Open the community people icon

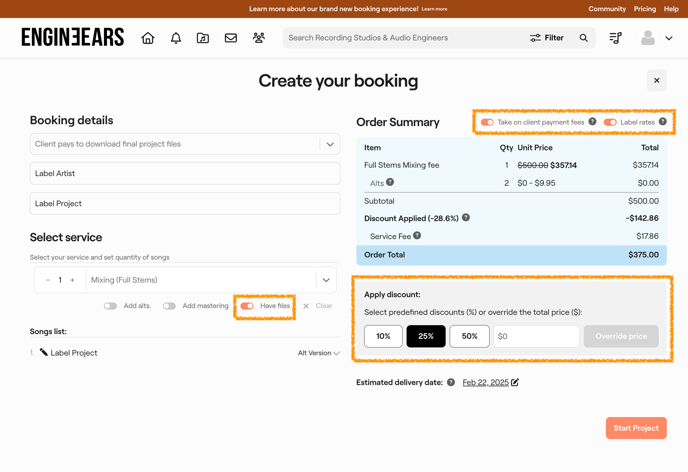coord(259,38)
